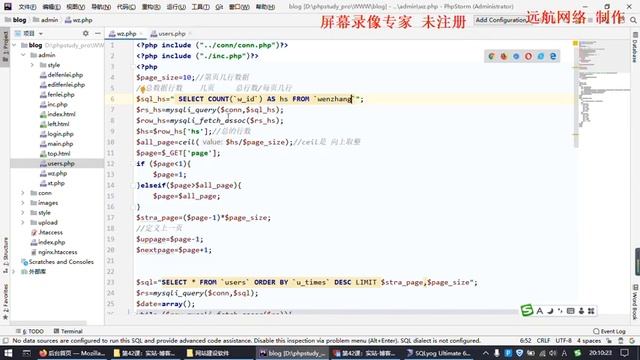Open the Project view settings gear
The height and width of the screenshot is (360, 640).
[x=85, y=33]
